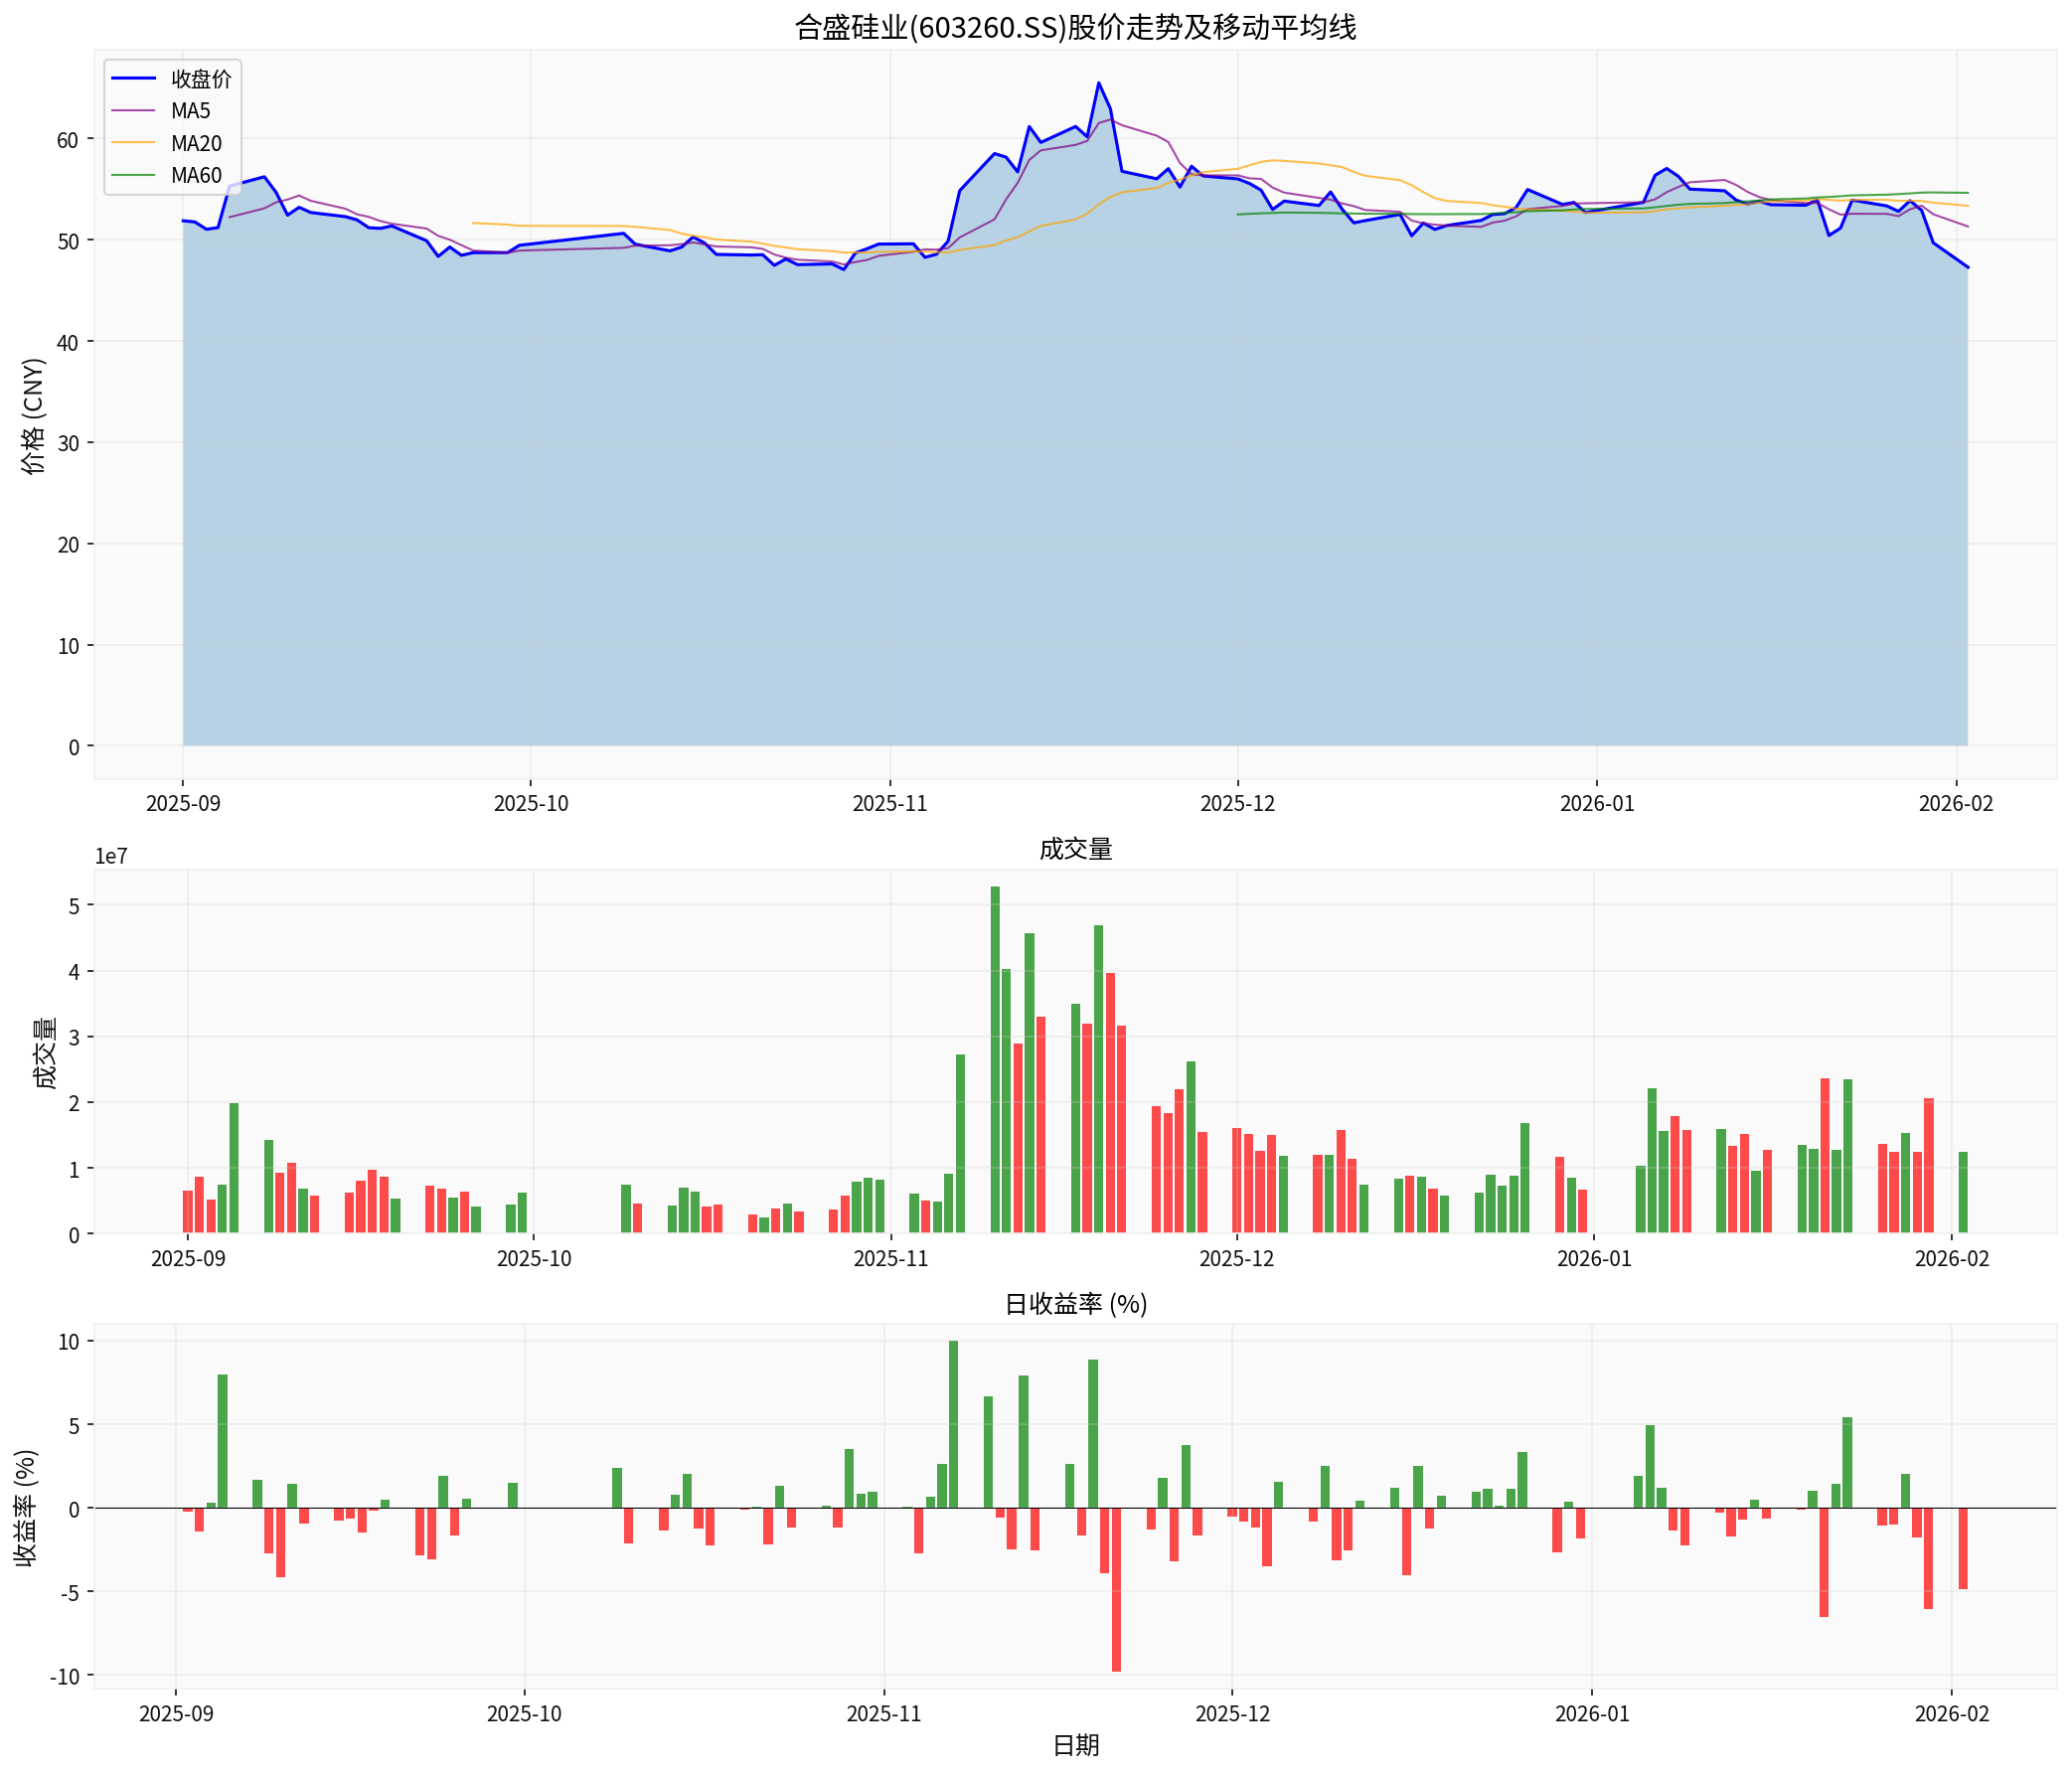
Task: Click the tallest green daily return bar
Action: (953, 1424)
